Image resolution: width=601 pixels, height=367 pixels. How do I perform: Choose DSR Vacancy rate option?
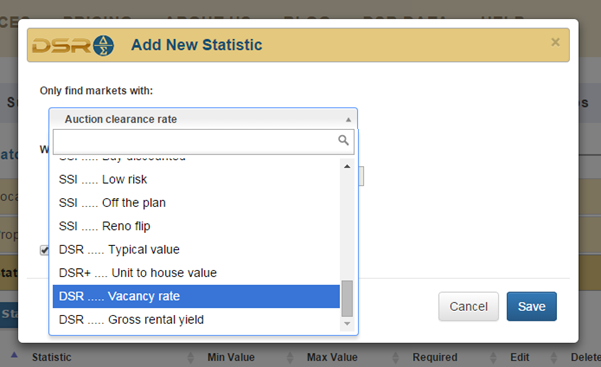point(196,296)
